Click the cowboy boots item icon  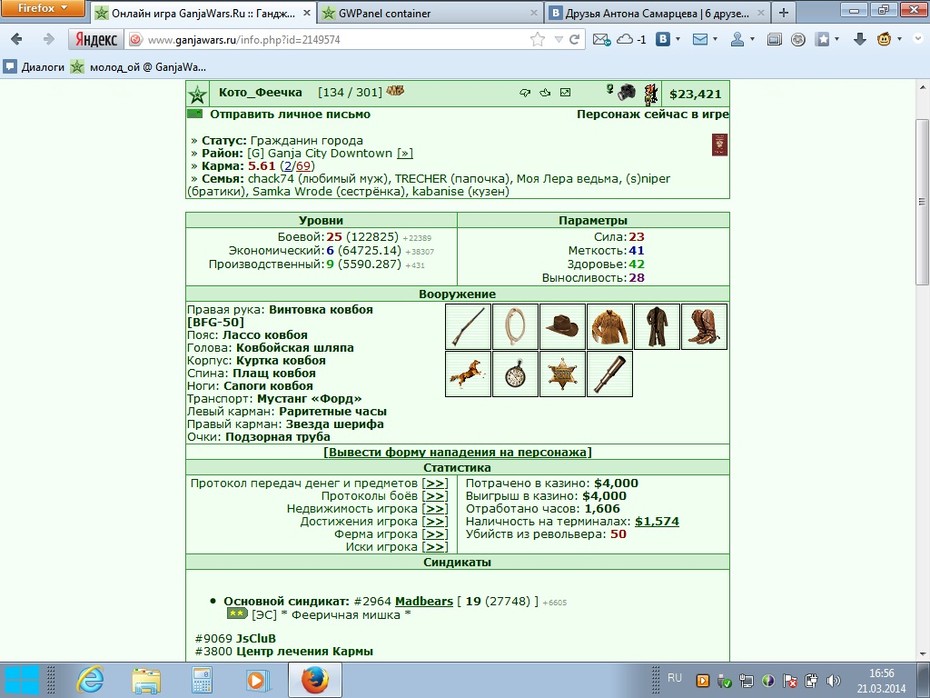(x=704, y=327)
